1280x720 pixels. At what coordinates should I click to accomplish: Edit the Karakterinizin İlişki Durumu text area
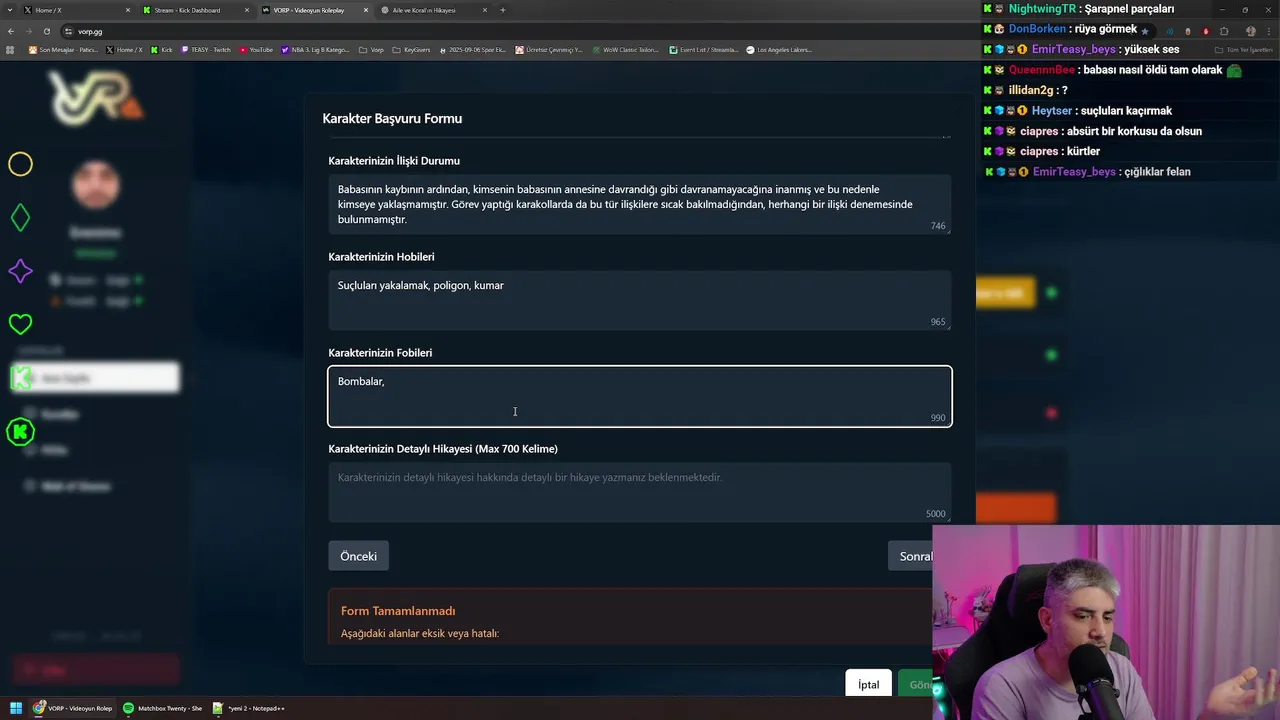tap(640, 204)
